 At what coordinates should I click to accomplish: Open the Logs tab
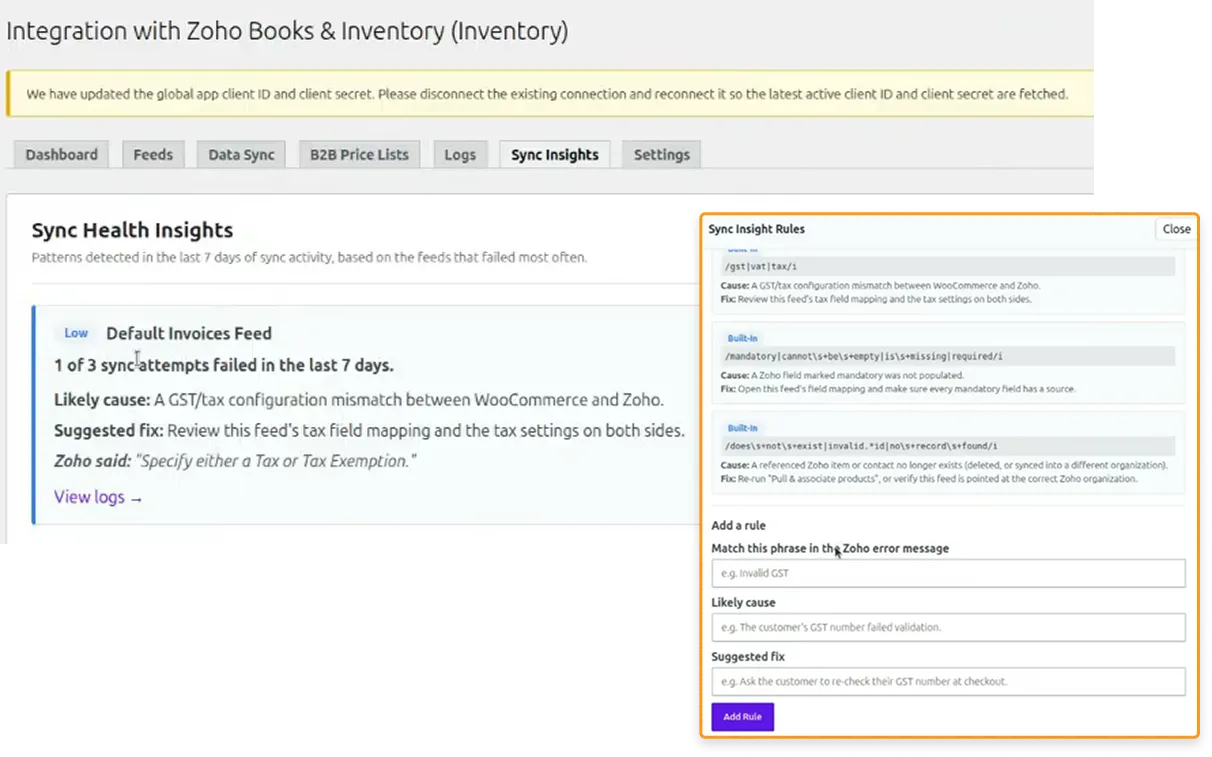460,154
